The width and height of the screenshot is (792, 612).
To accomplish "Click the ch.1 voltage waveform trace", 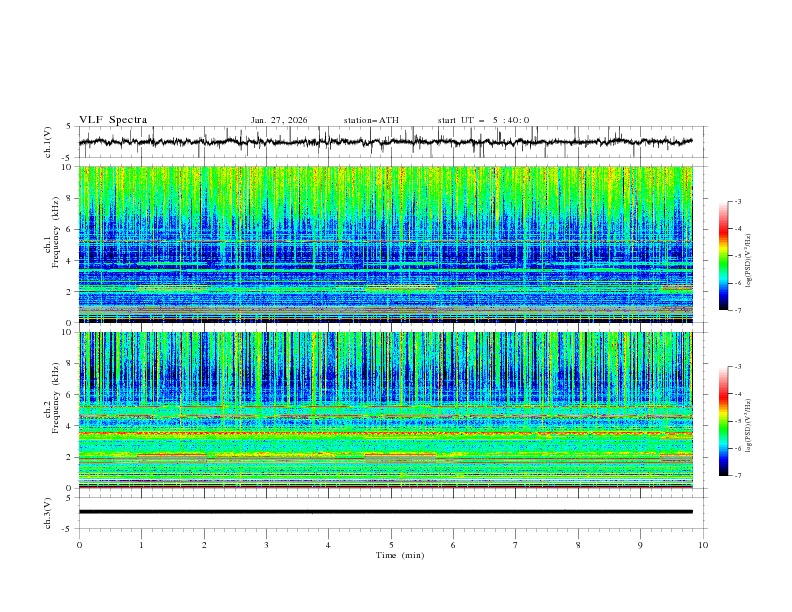I will 385,142.
